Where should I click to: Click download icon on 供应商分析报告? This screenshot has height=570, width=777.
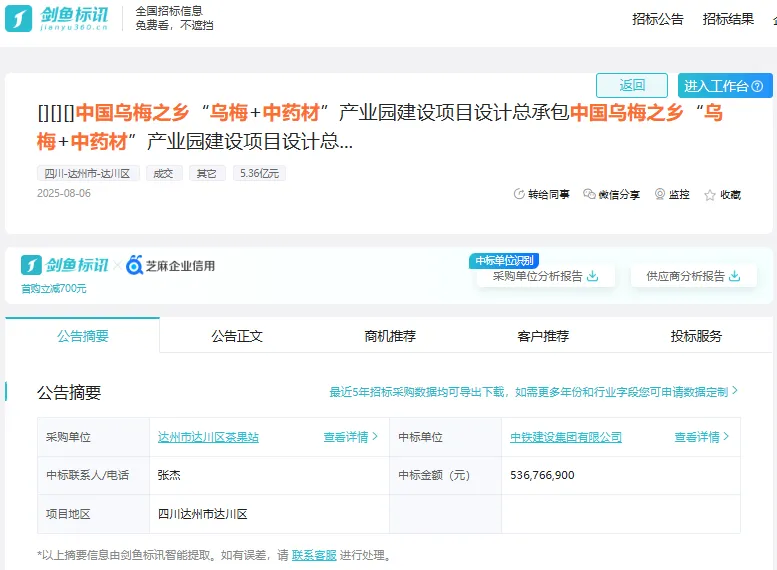tap(736, 276)
